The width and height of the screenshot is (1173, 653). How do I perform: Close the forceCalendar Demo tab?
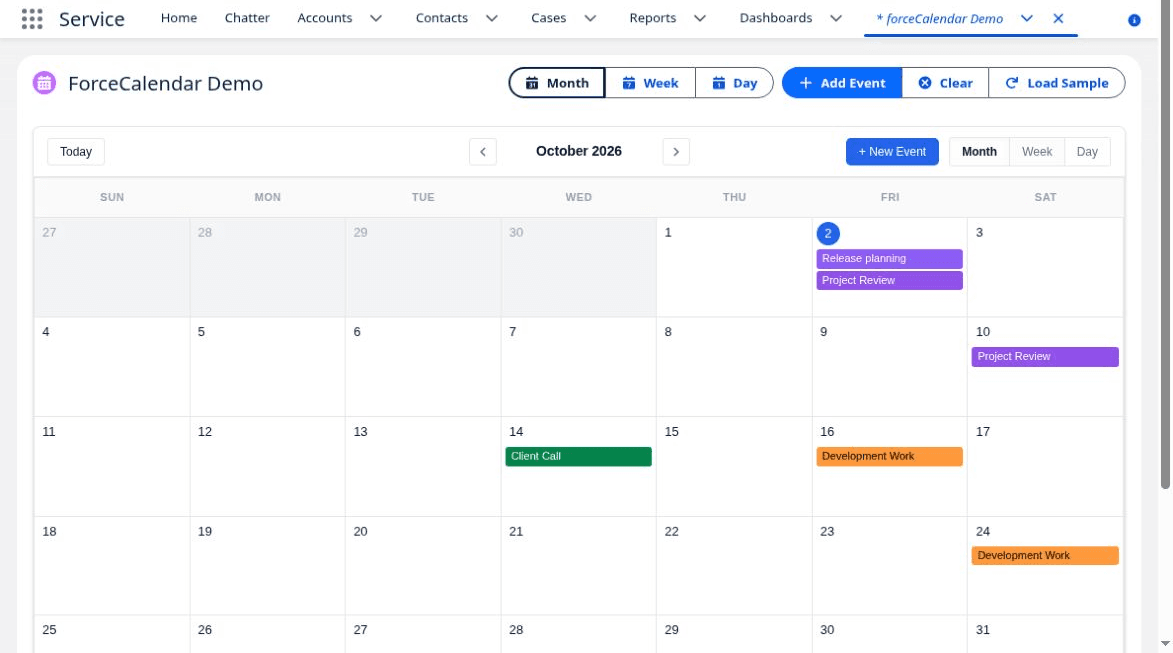(1058, 19)
